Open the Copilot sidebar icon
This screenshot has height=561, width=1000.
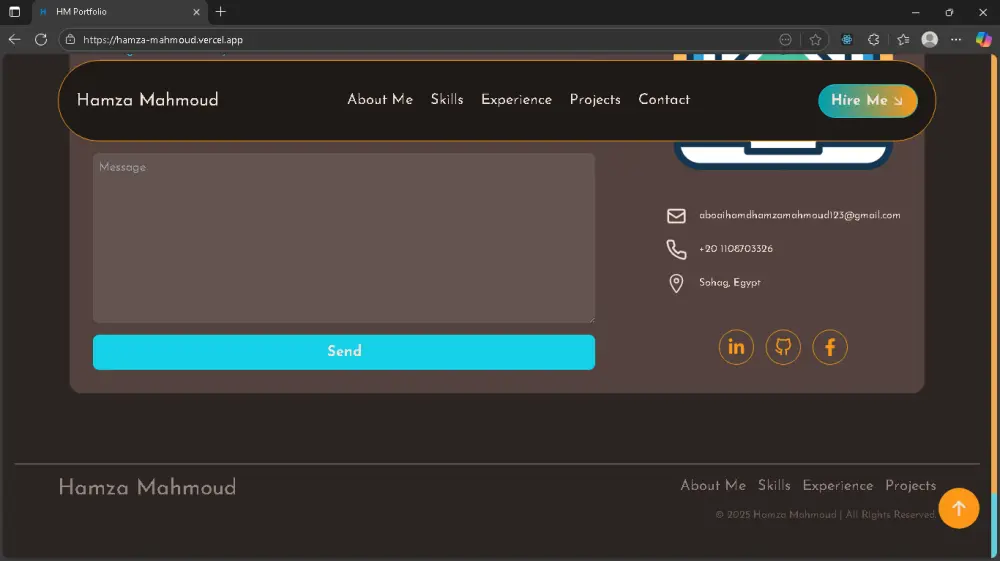983,40
